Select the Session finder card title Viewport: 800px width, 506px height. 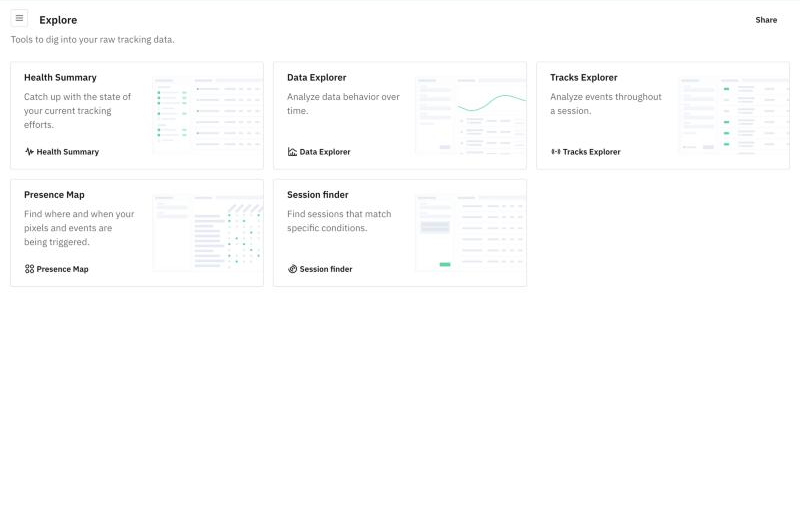317,195
